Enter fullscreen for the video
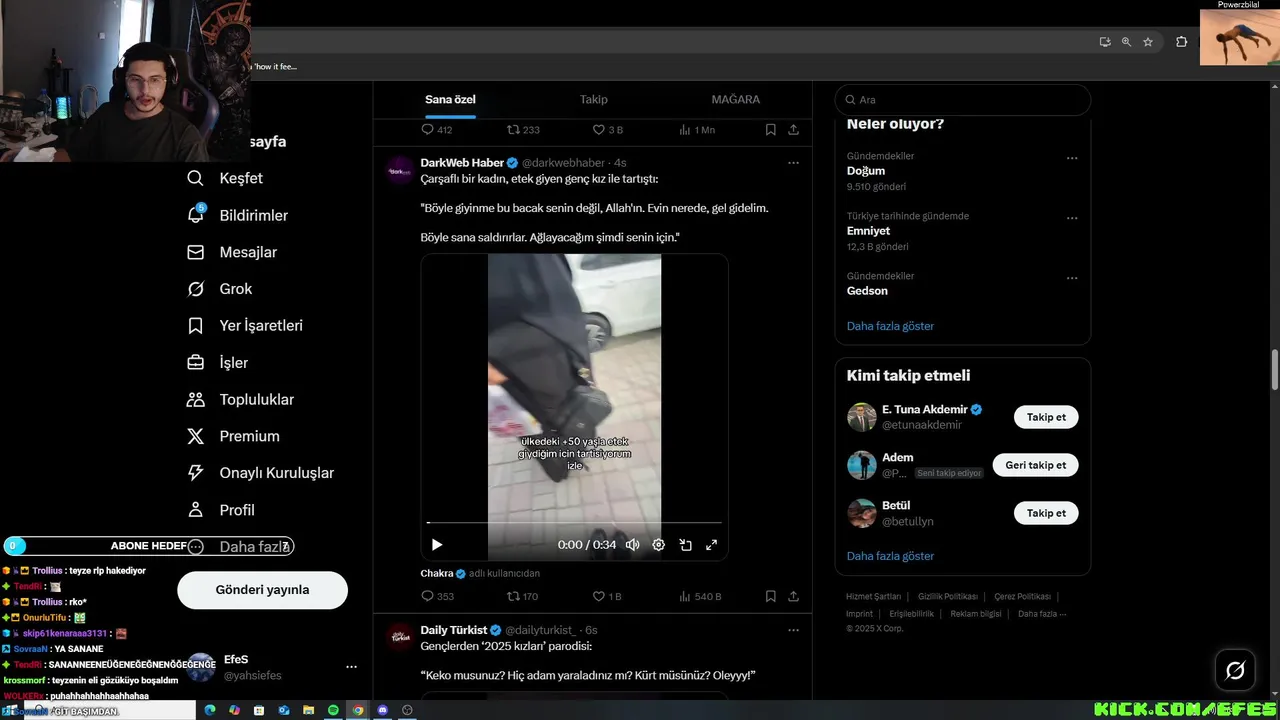Screen dimensions: 1280x720 (x=711, y=545)
